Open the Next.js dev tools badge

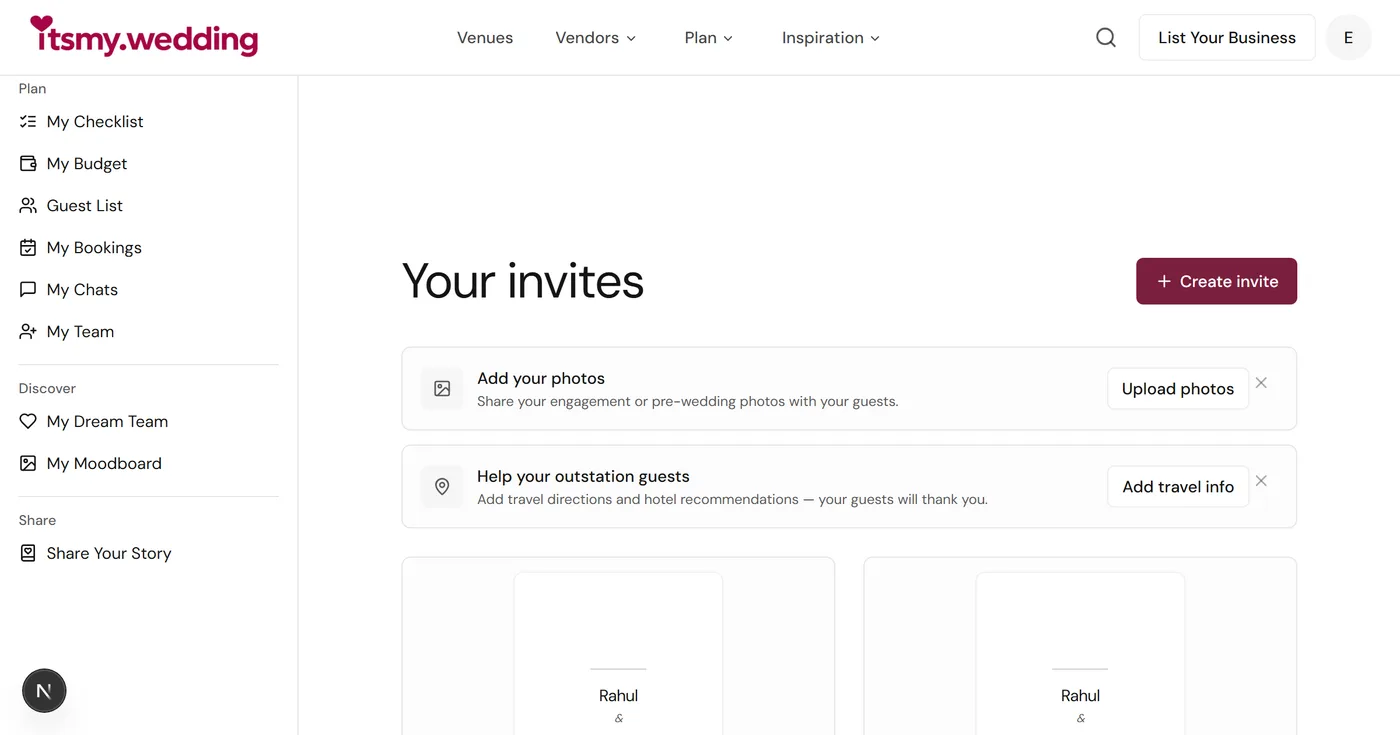pos(44,691)
